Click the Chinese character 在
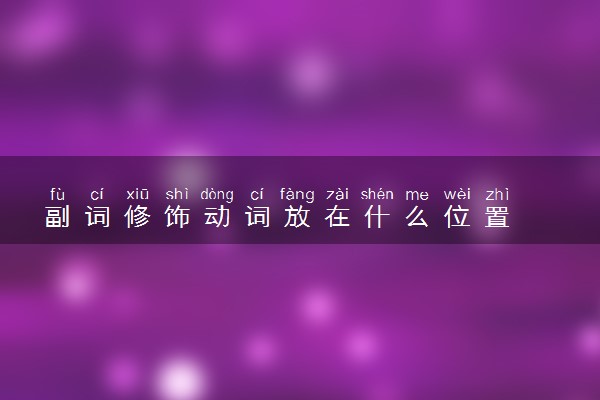Viewport: 600px width, 400px height. tap(337, 217)
